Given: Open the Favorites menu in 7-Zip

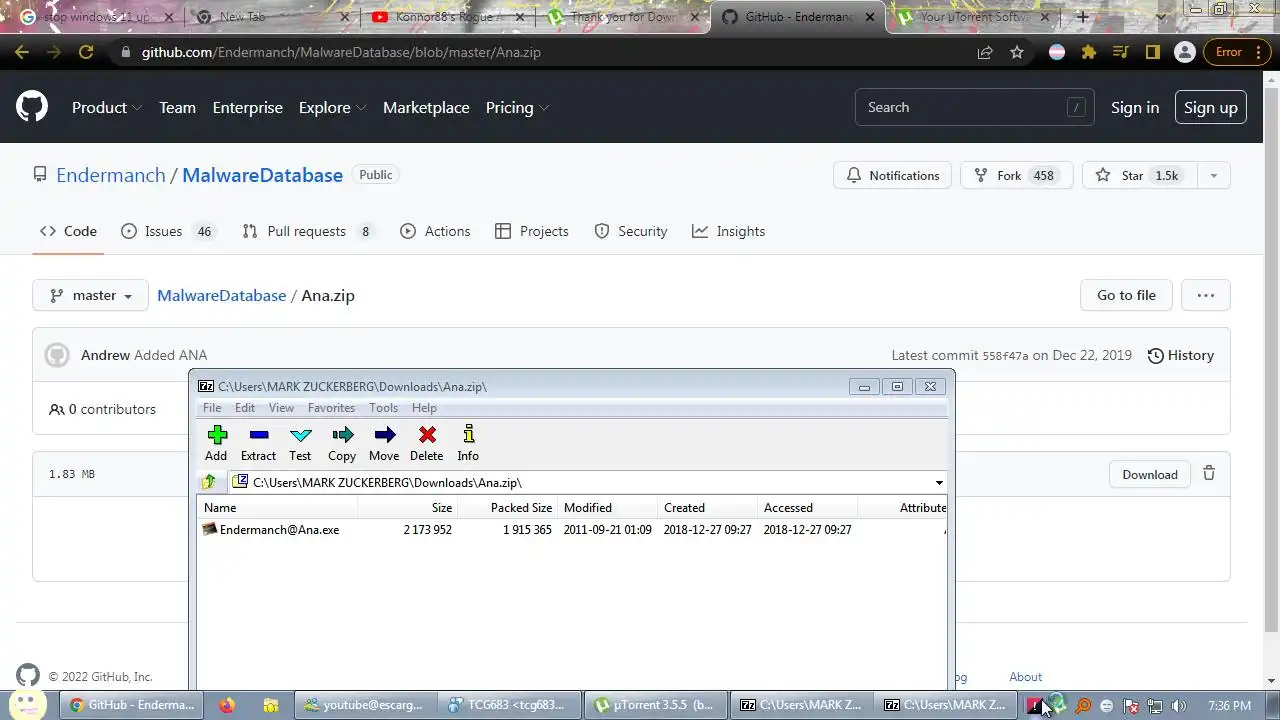Looking at the screenshot, I should click(x=331, y=407).
